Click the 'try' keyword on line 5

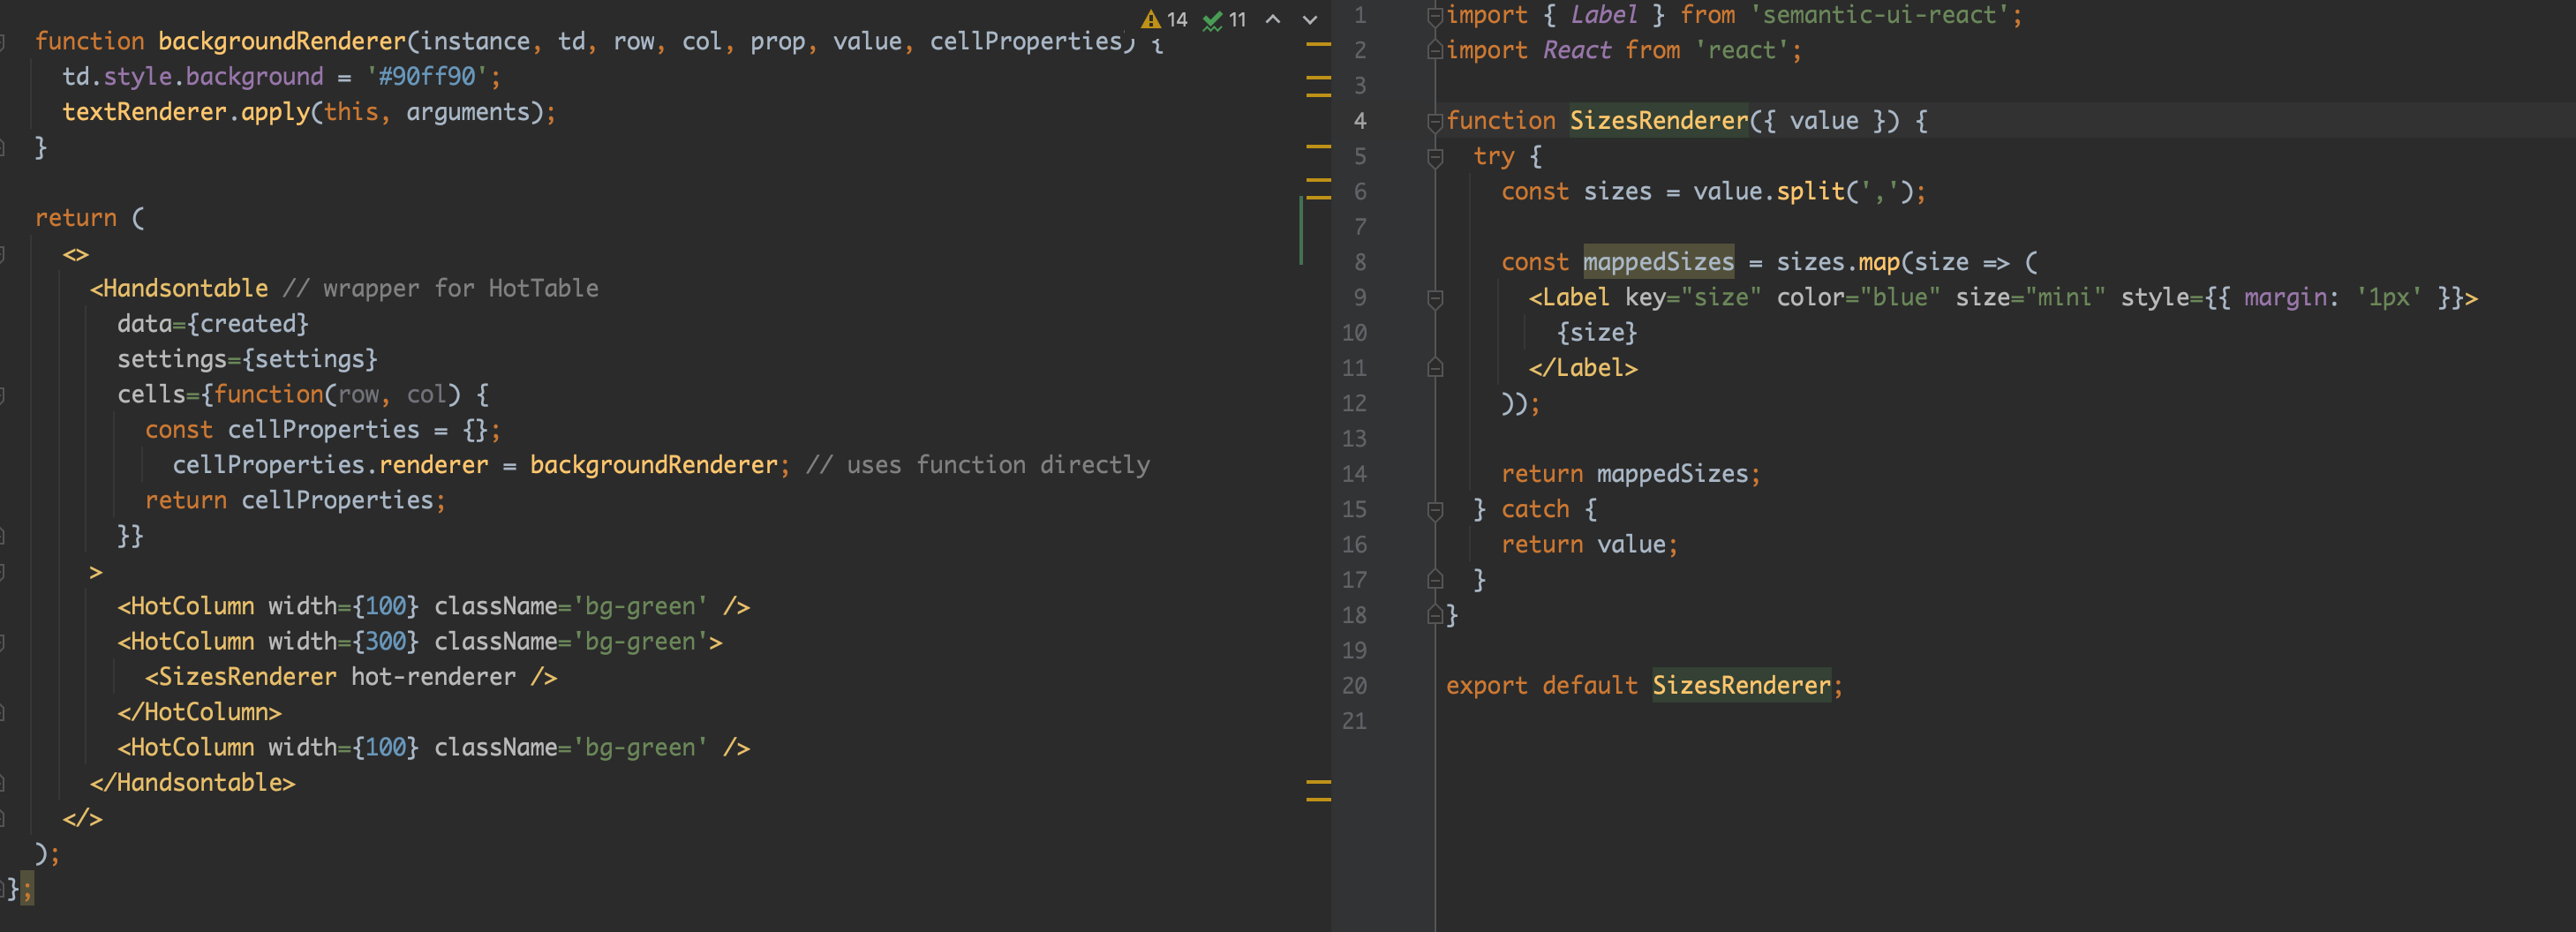(x=1493, y=156)
